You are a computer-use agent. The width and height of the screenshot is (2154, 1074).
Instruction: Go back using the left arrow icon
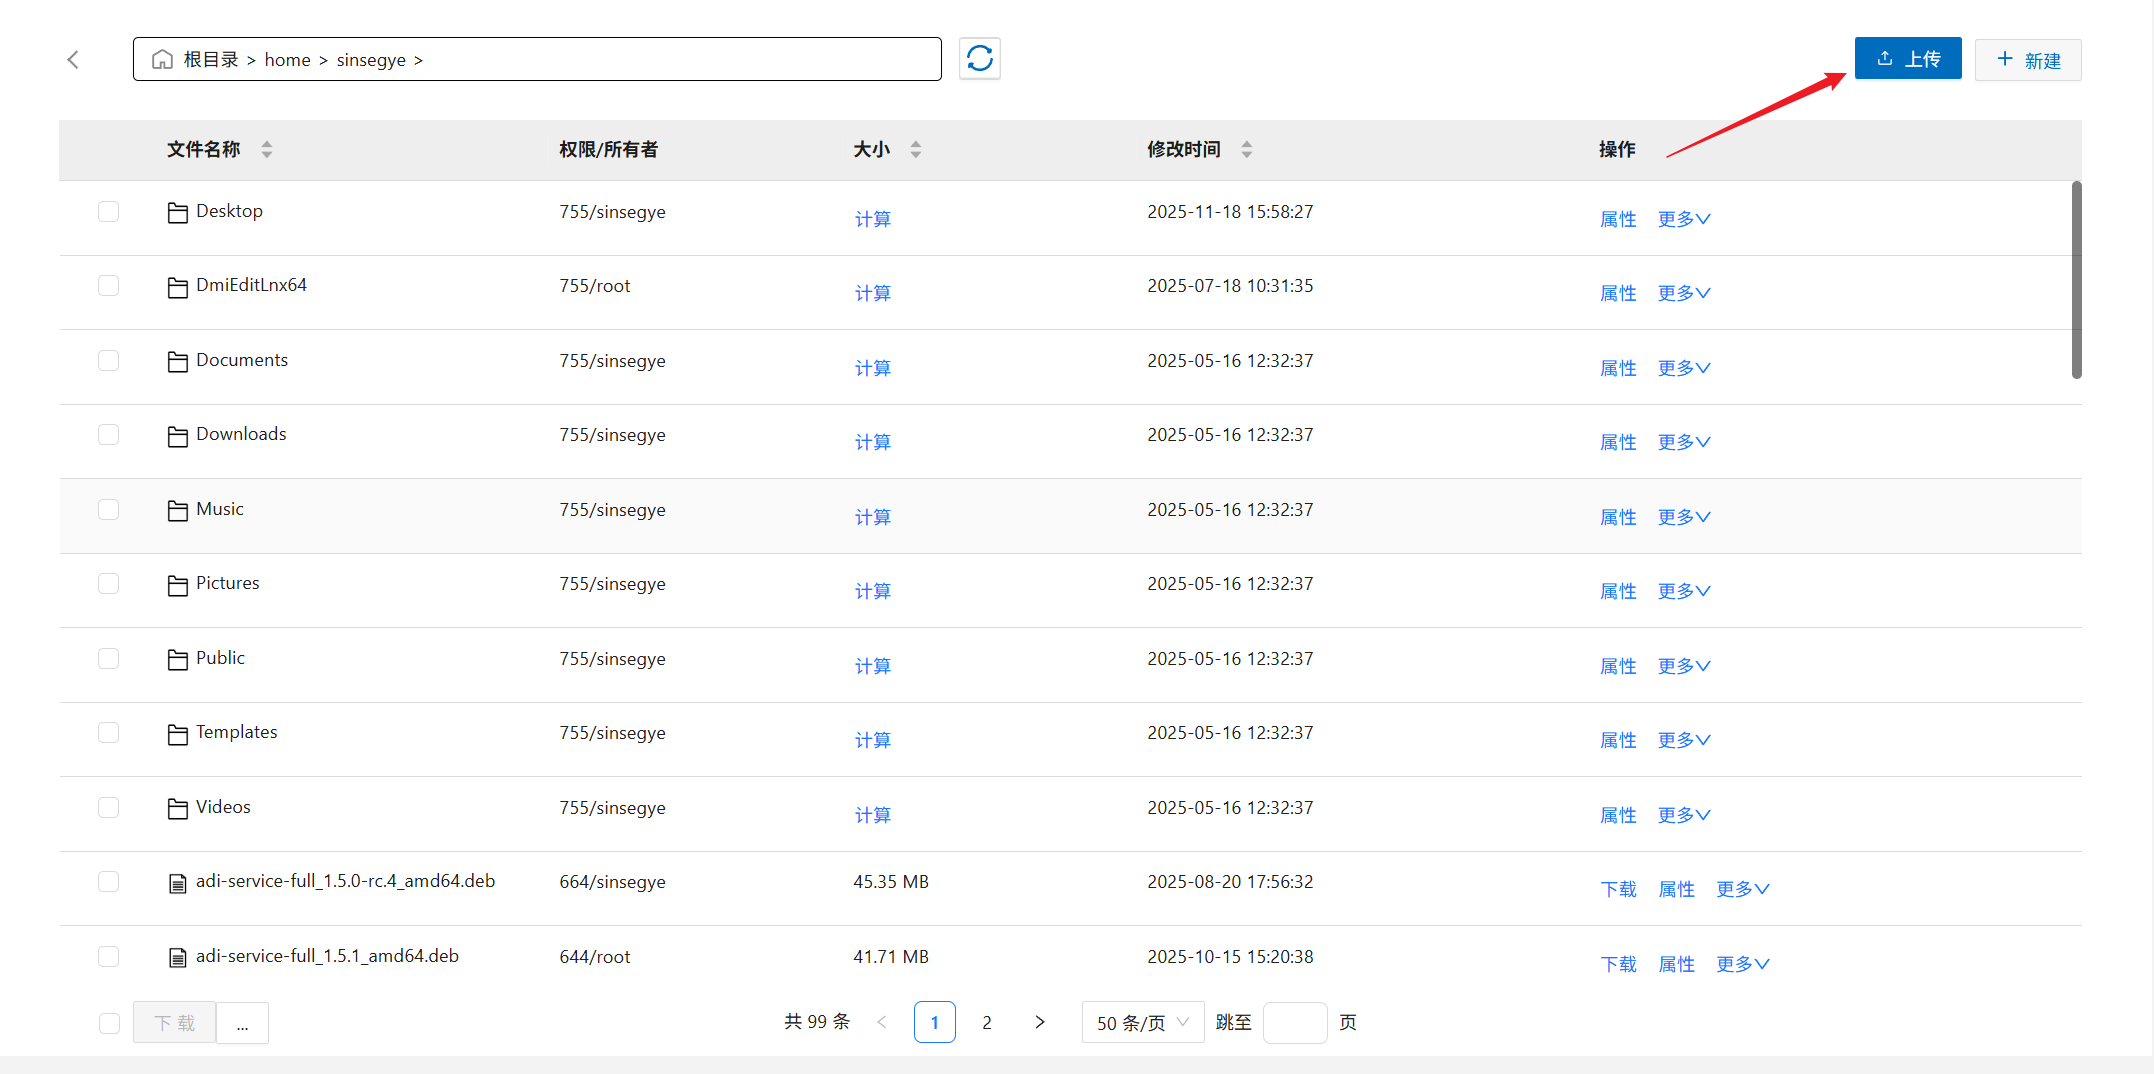pos(73,60)
